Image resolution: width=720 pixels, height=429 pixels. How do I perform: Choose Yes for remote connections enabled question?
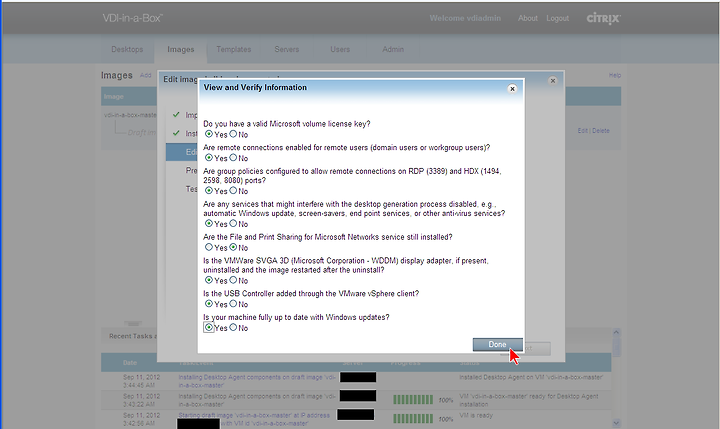click(209, 158)
